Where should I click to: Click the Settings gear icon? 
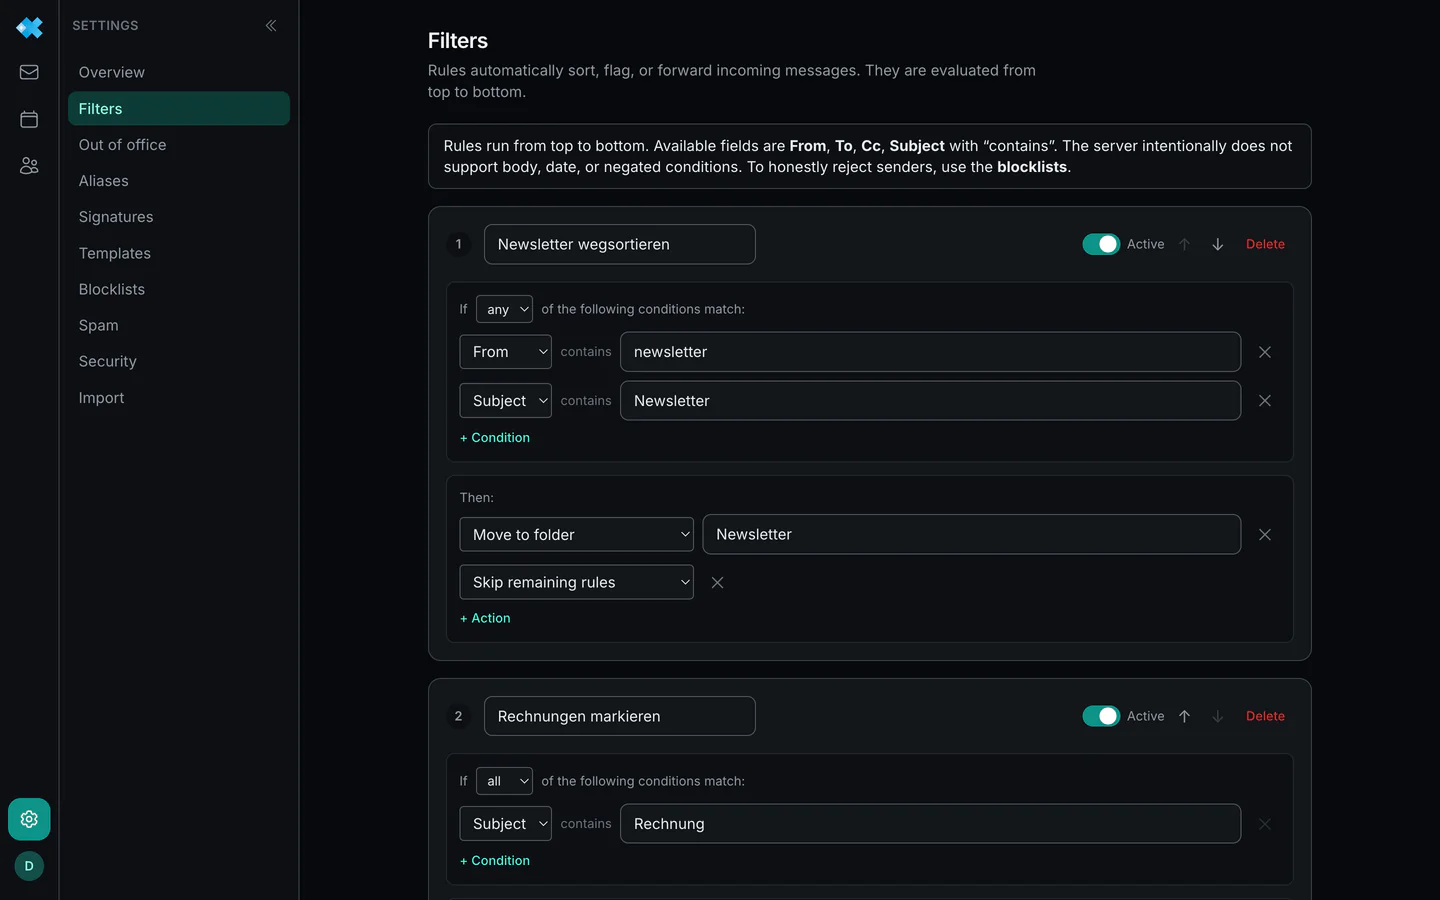29,819
